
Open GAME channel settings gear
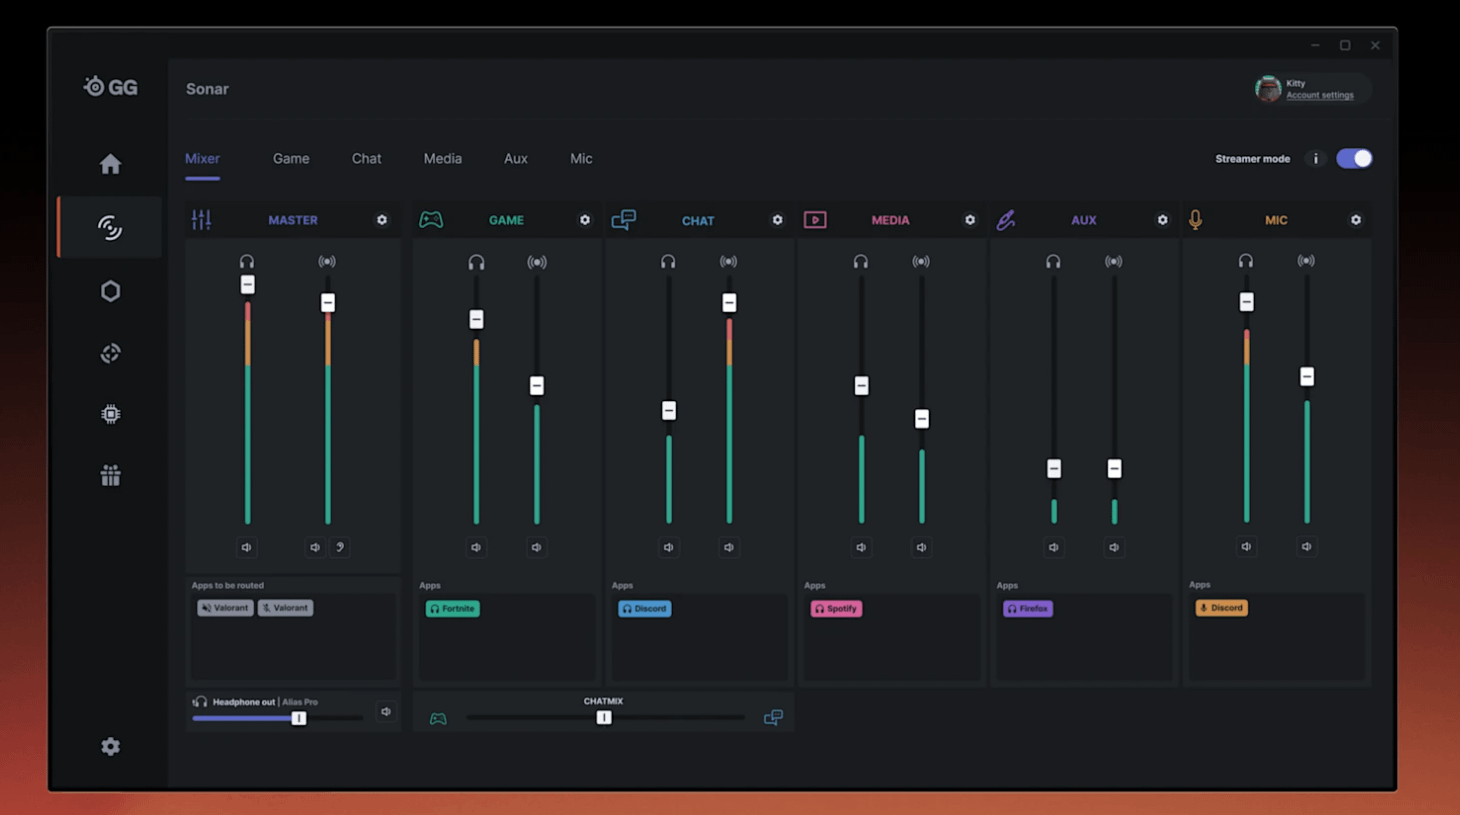[x=585, y=220]
